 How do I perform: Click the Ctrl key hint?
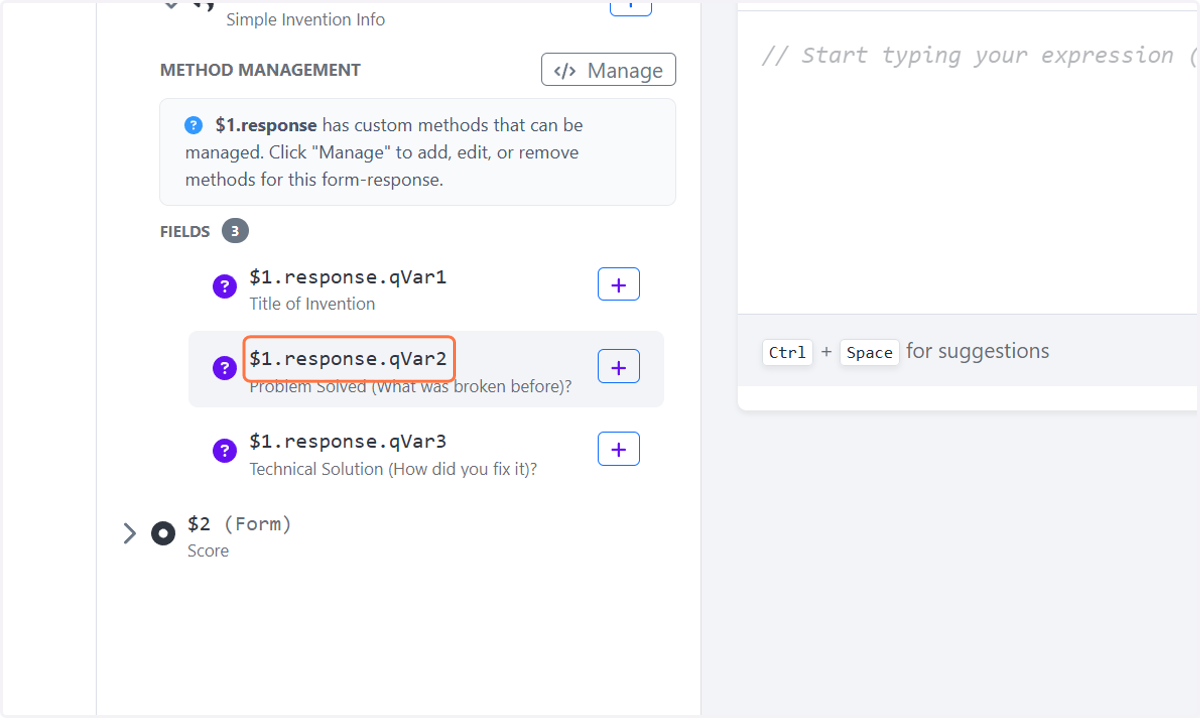point(788,352)
